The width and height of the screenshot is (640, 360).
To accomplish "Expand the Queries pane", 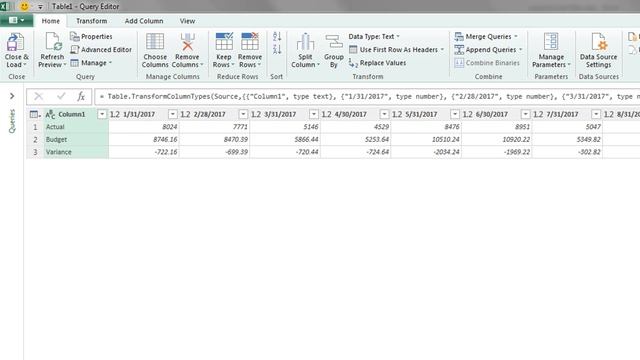I will click(12, 96).
